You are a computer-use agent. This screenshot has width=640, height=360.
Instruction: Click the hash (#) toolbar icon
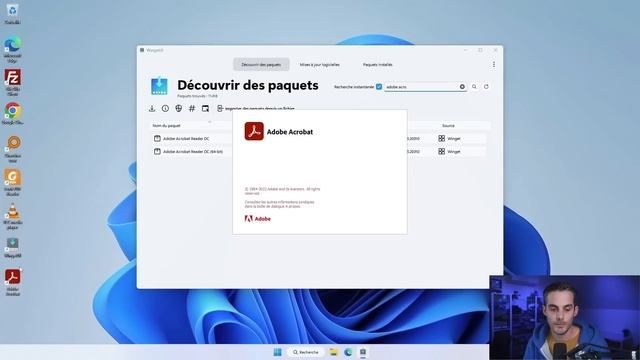tap(192, 109)
